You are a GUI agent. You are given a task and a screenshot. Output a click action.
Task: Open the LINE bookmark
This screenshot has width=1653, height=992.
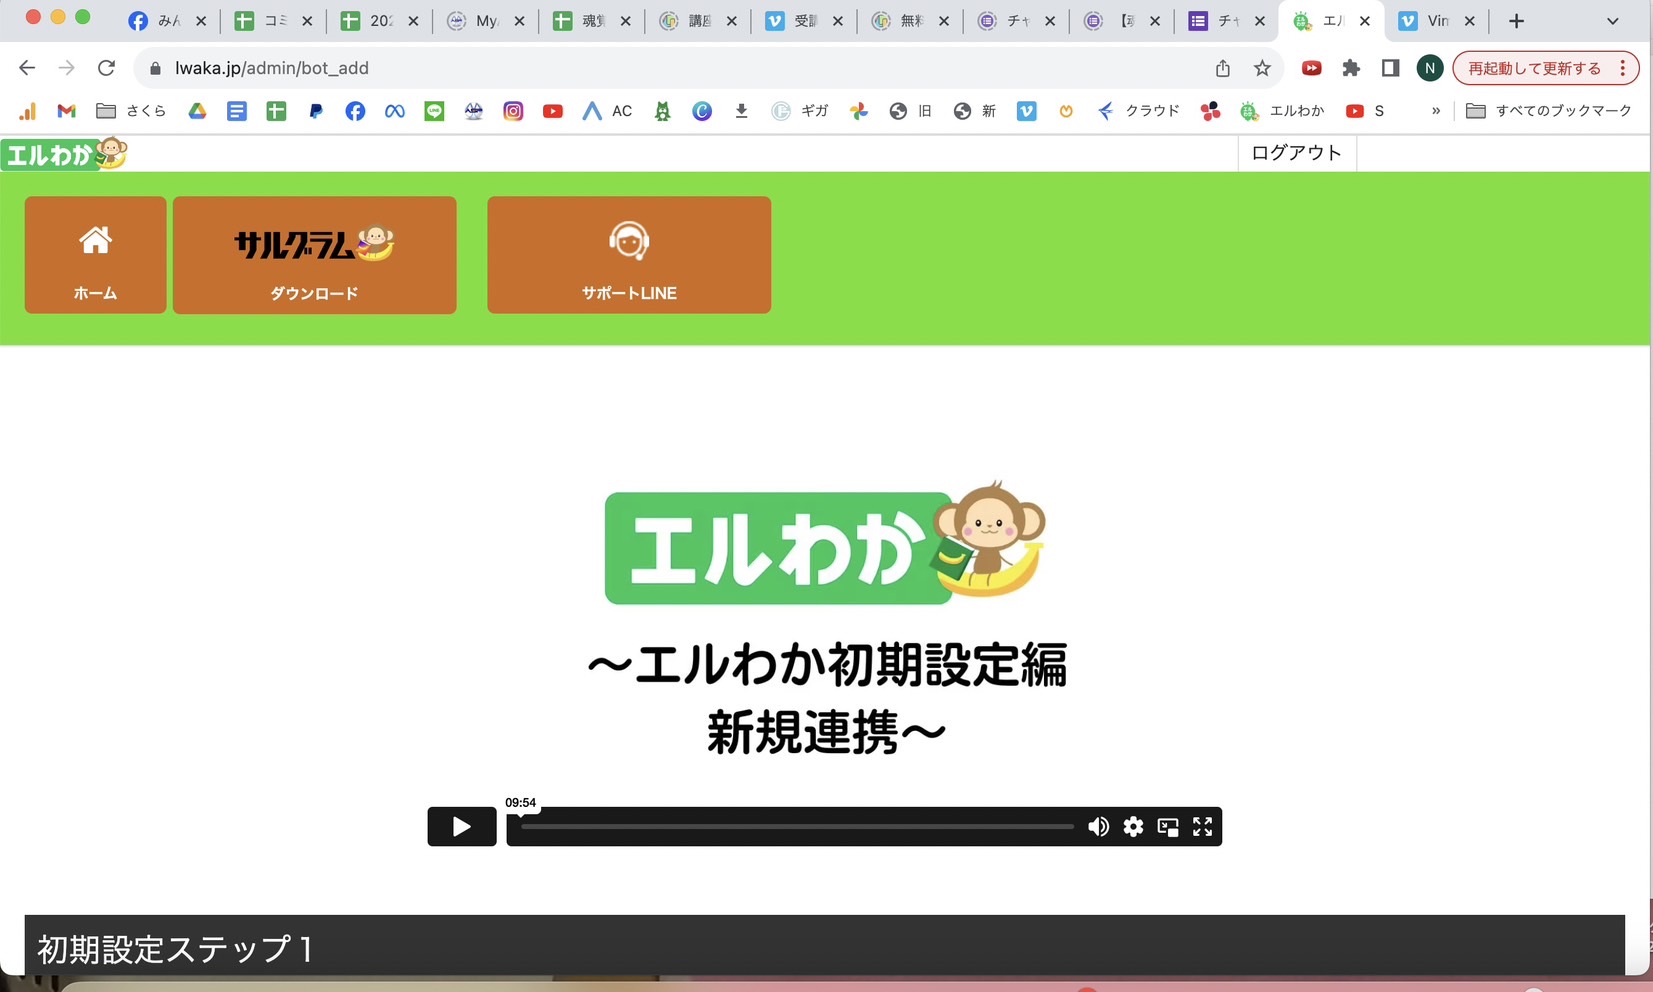[434, 111]
